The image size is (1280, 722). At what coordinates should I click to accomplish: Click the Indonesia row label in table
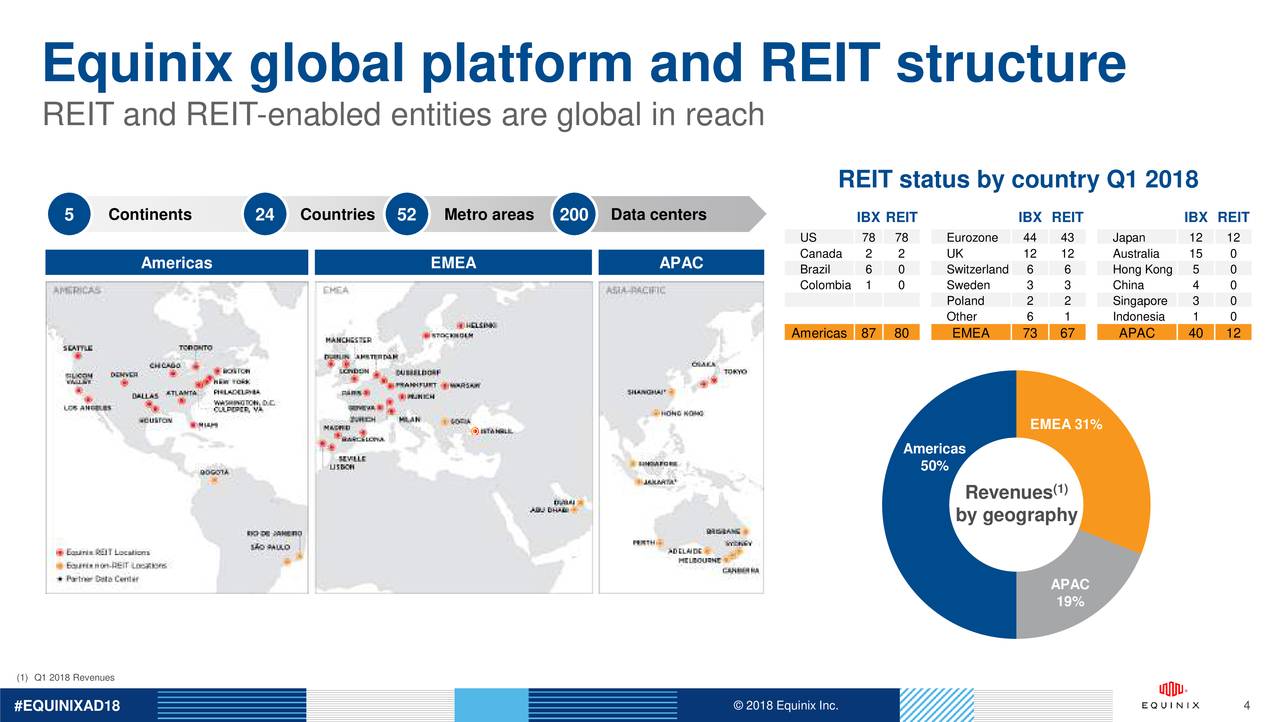coord(1138,317)
